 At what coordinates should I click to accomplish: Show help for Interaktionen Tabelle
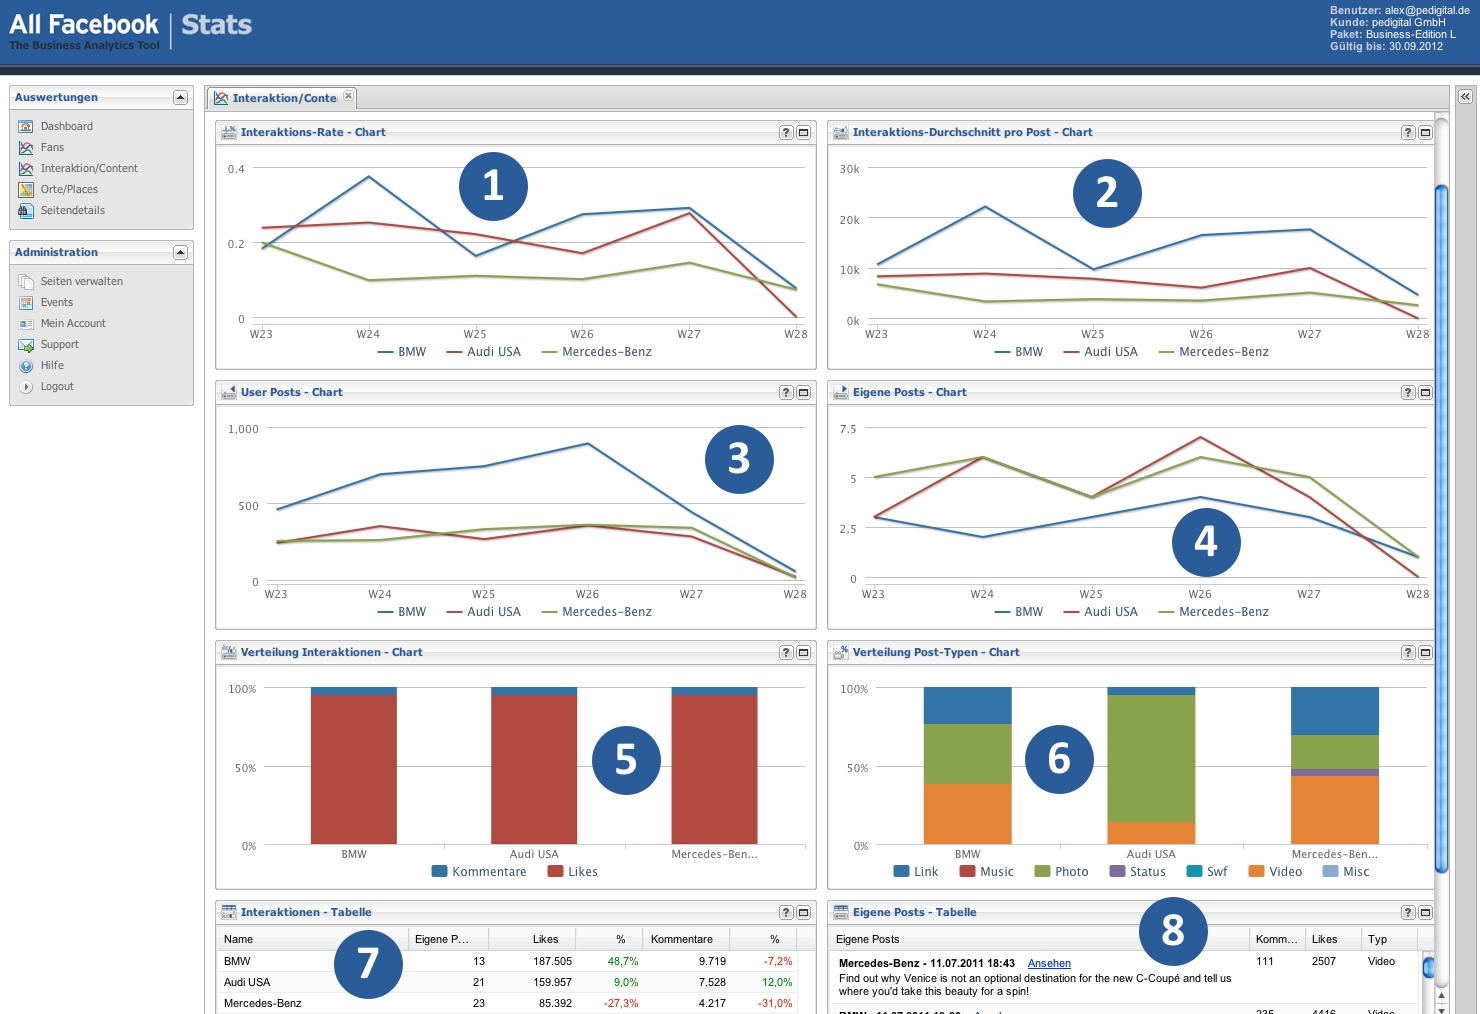click(x=786, y=912)
